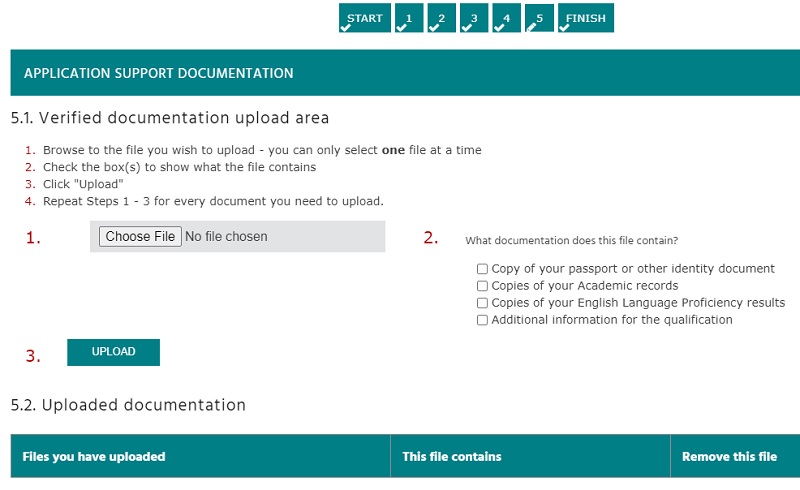This screenshot has width=800, height=490.
Task: Switch to step 4
Action: tap(506, 18)
